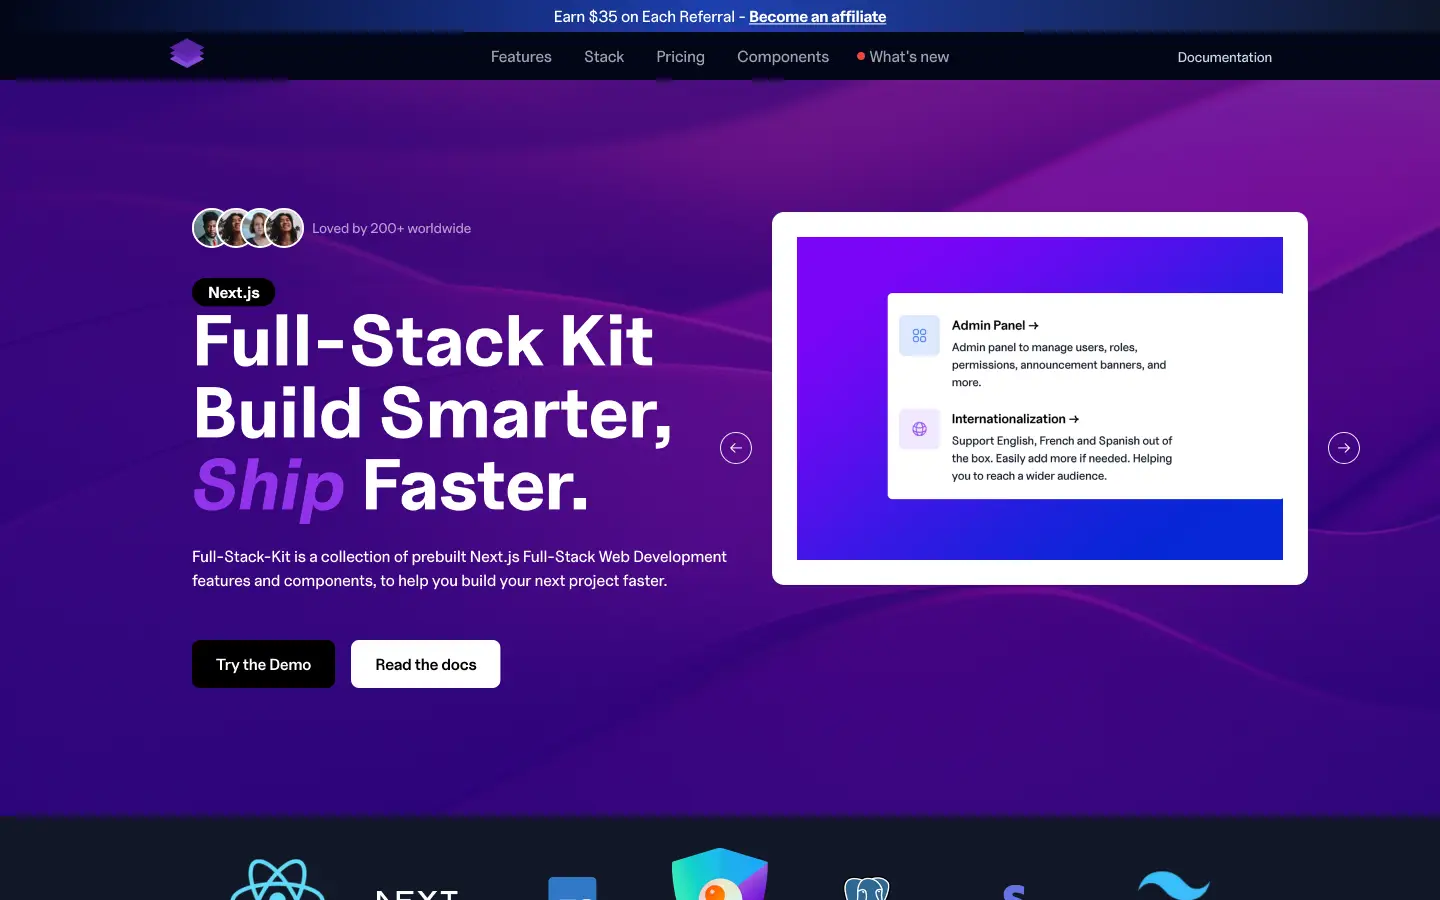1440x900 pixels.
Task: Click the 'Loved by 200+ worldwide' text
Action: 391,228
